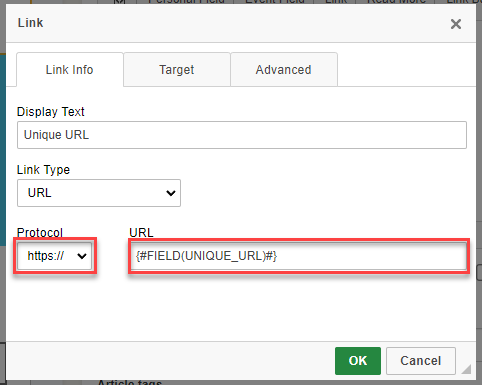Expand the Protocol dropdown showing https://
This screenshot has width=482, height=385.
coord(55,256)
